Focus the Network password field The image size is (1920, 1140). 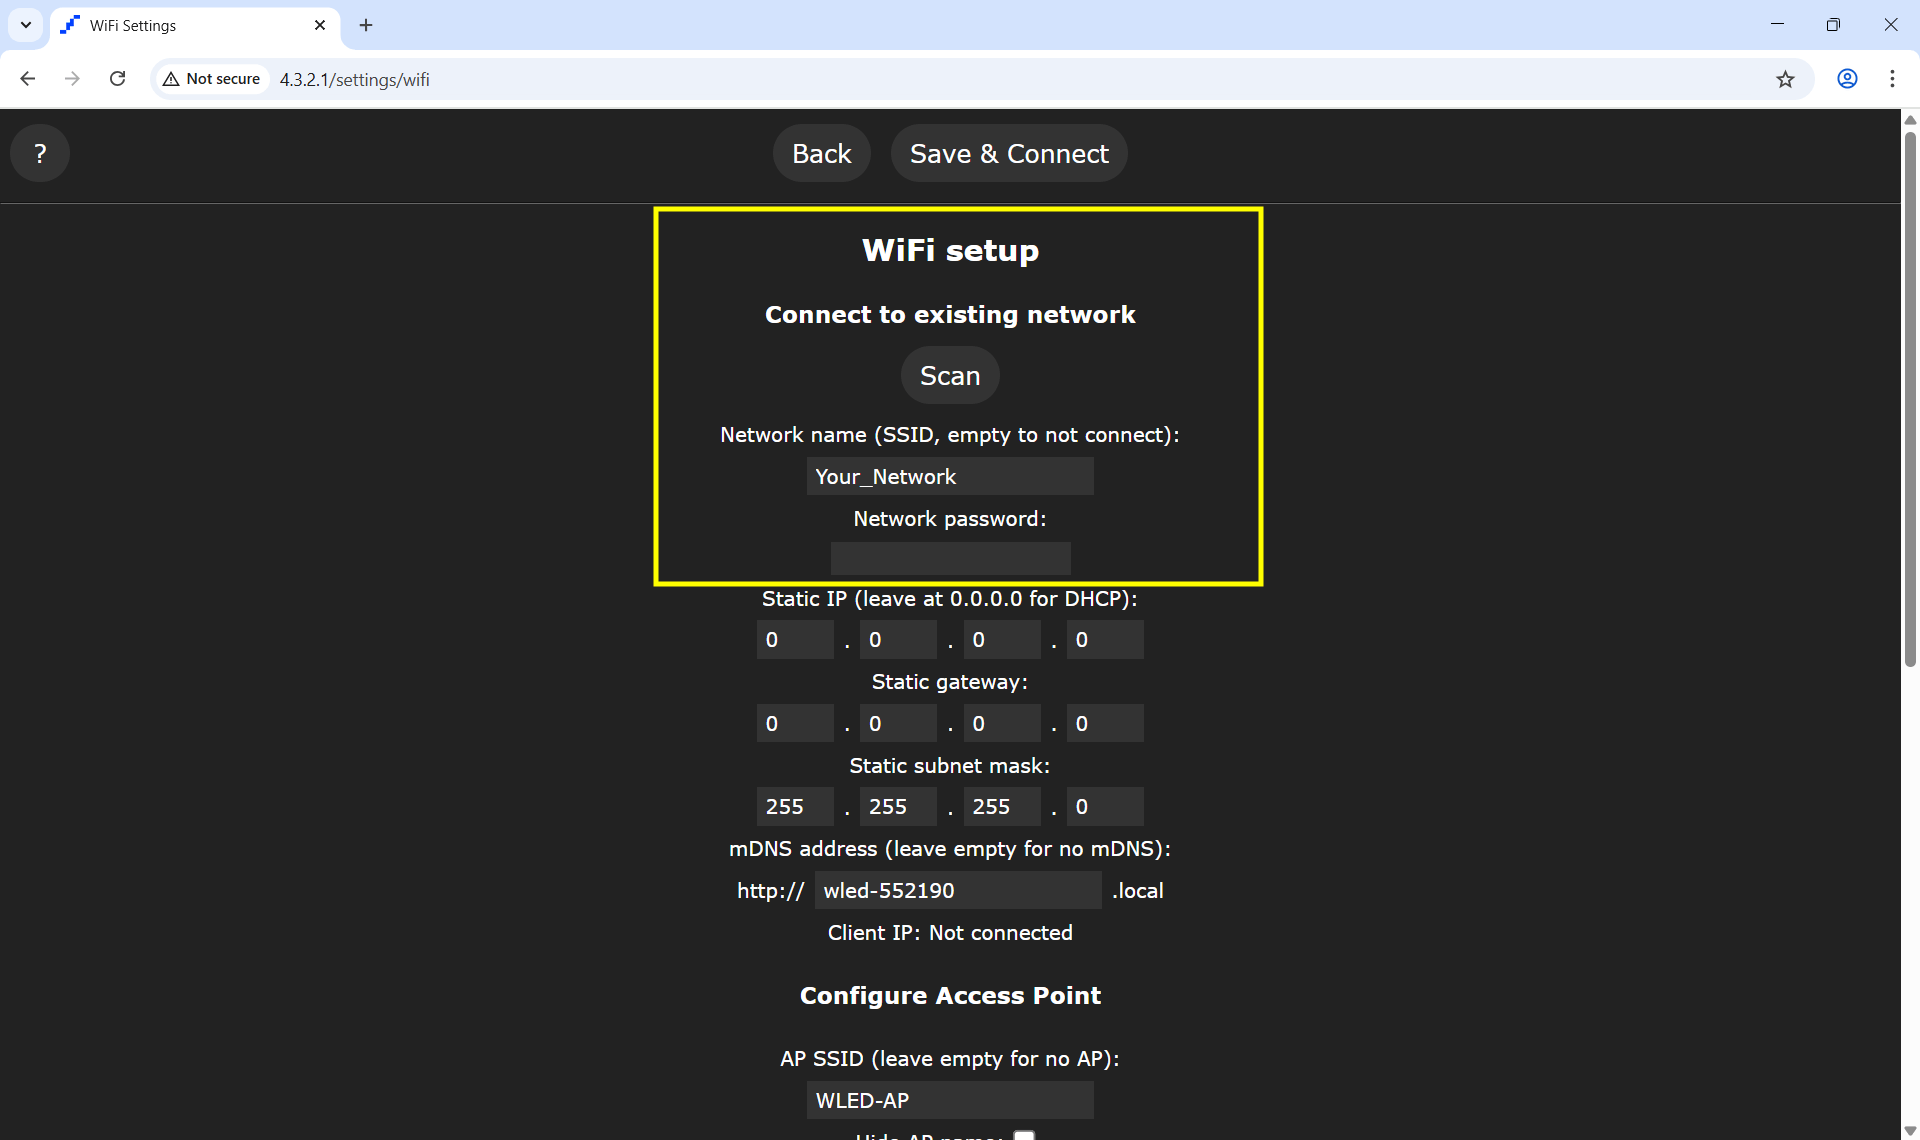coord(949,559)
